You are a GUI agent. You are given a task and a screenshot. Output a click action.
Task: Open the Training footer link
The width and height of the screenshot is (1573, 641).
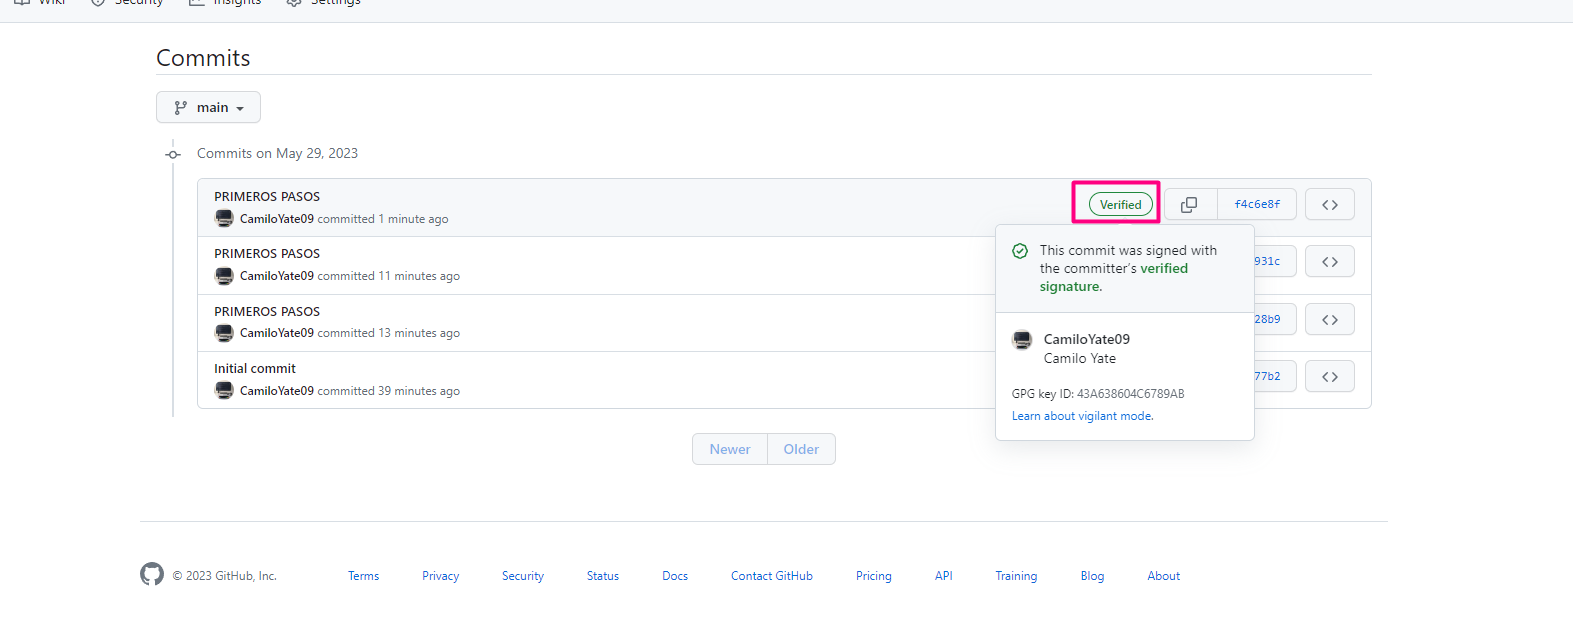[x=1016, y=576]
